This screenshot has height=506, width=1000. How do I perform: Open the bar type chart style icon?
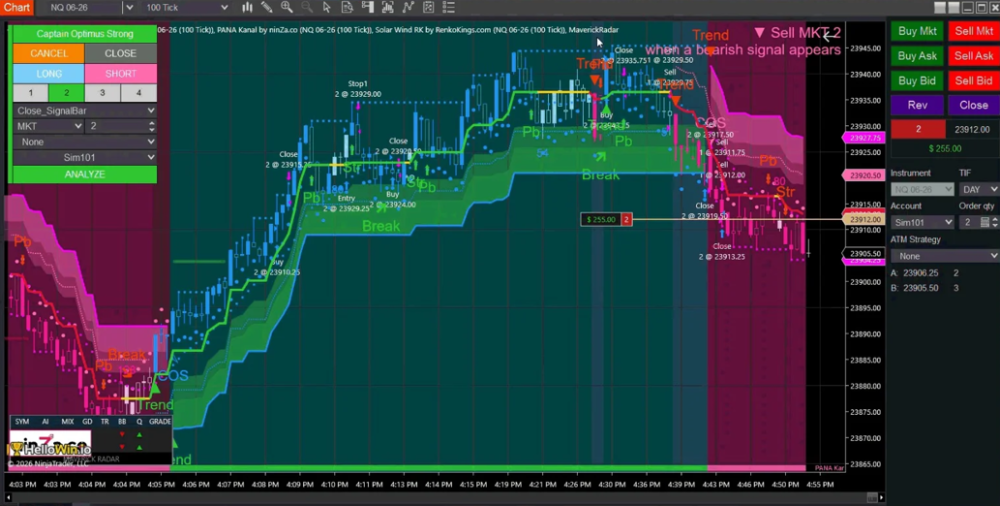246,8
